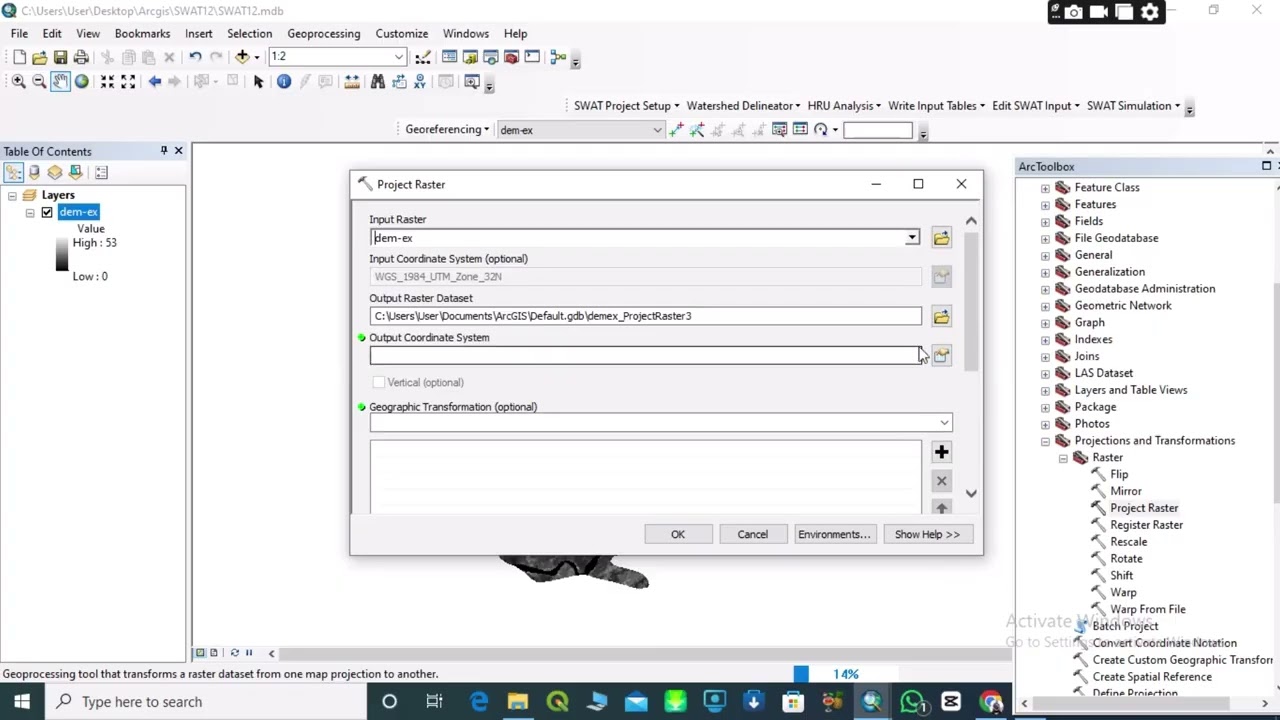Open the map scale dropdown
This screenshot has height=720, width=1280.
pos(399,57)
